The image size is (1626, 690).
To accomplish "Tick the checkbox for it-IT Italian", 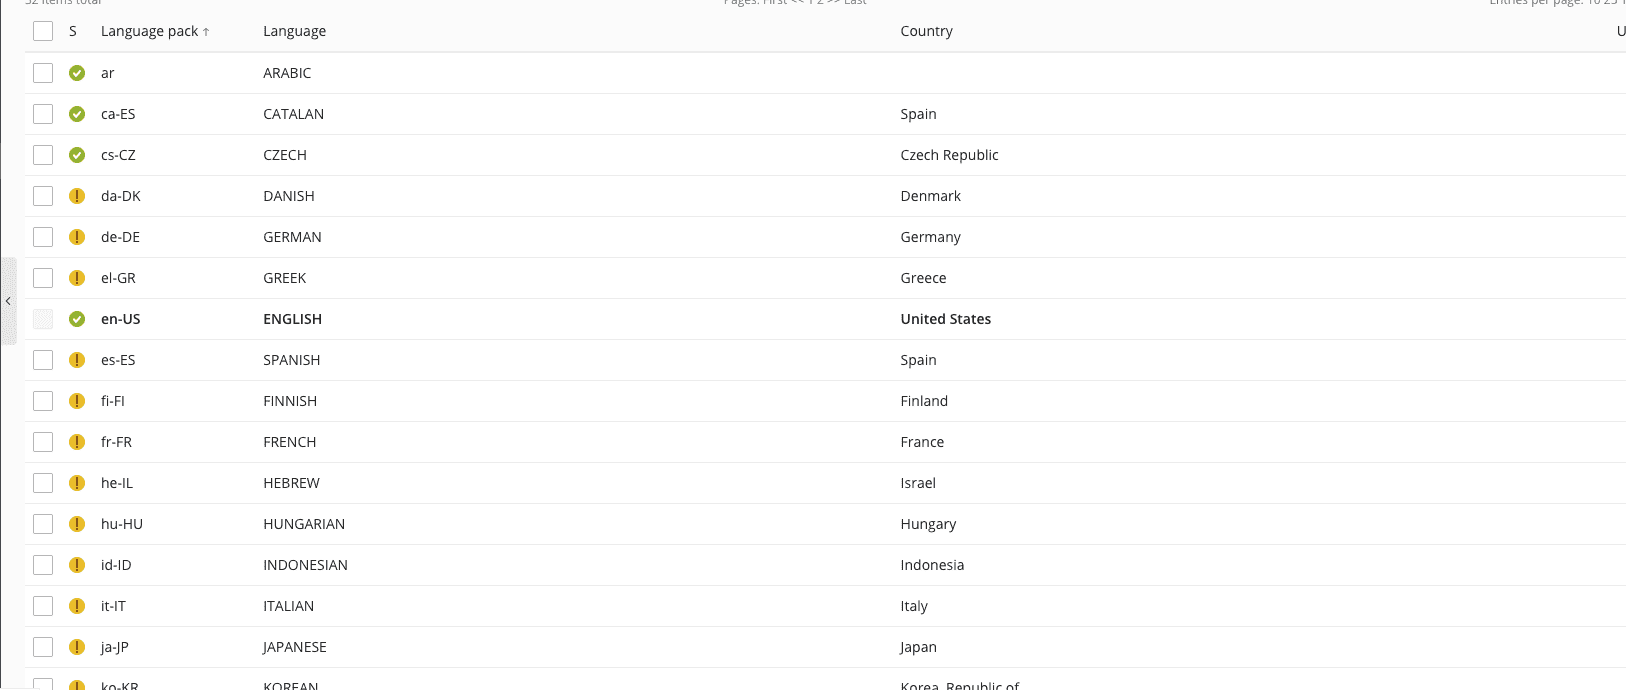I will coord(43,606).
